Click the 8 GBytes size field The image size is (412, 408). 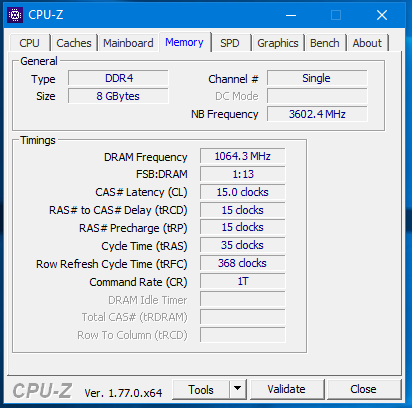tap(118, 96)
